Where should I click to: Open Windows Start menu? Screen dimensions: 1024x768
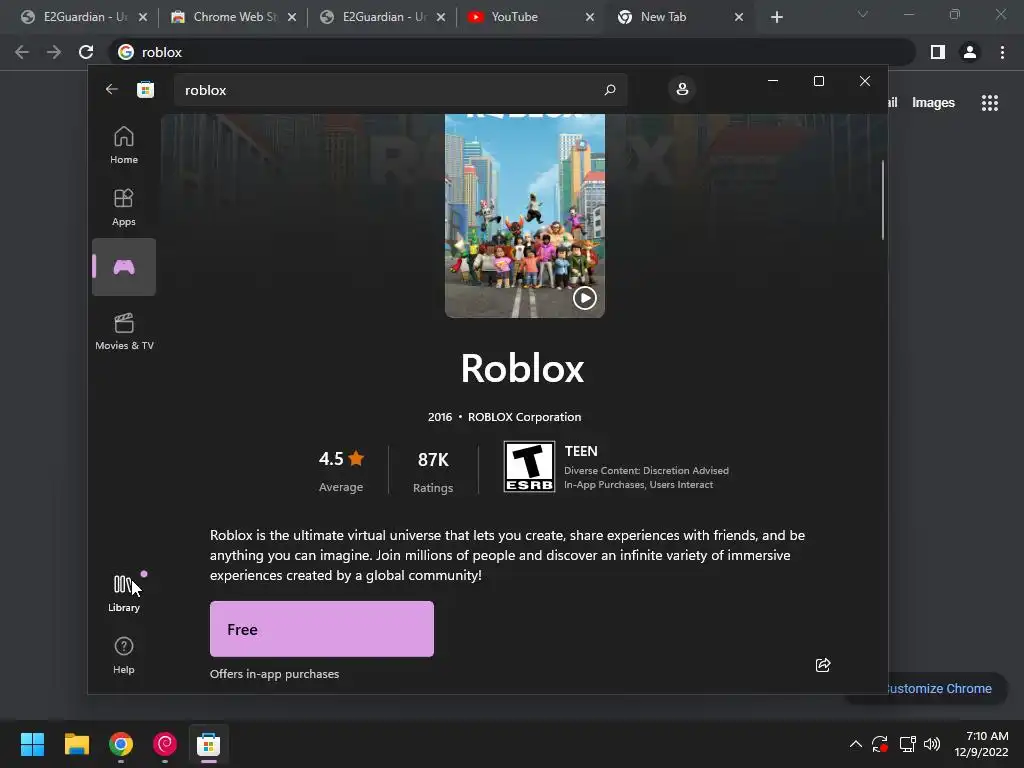click(32, 744)
